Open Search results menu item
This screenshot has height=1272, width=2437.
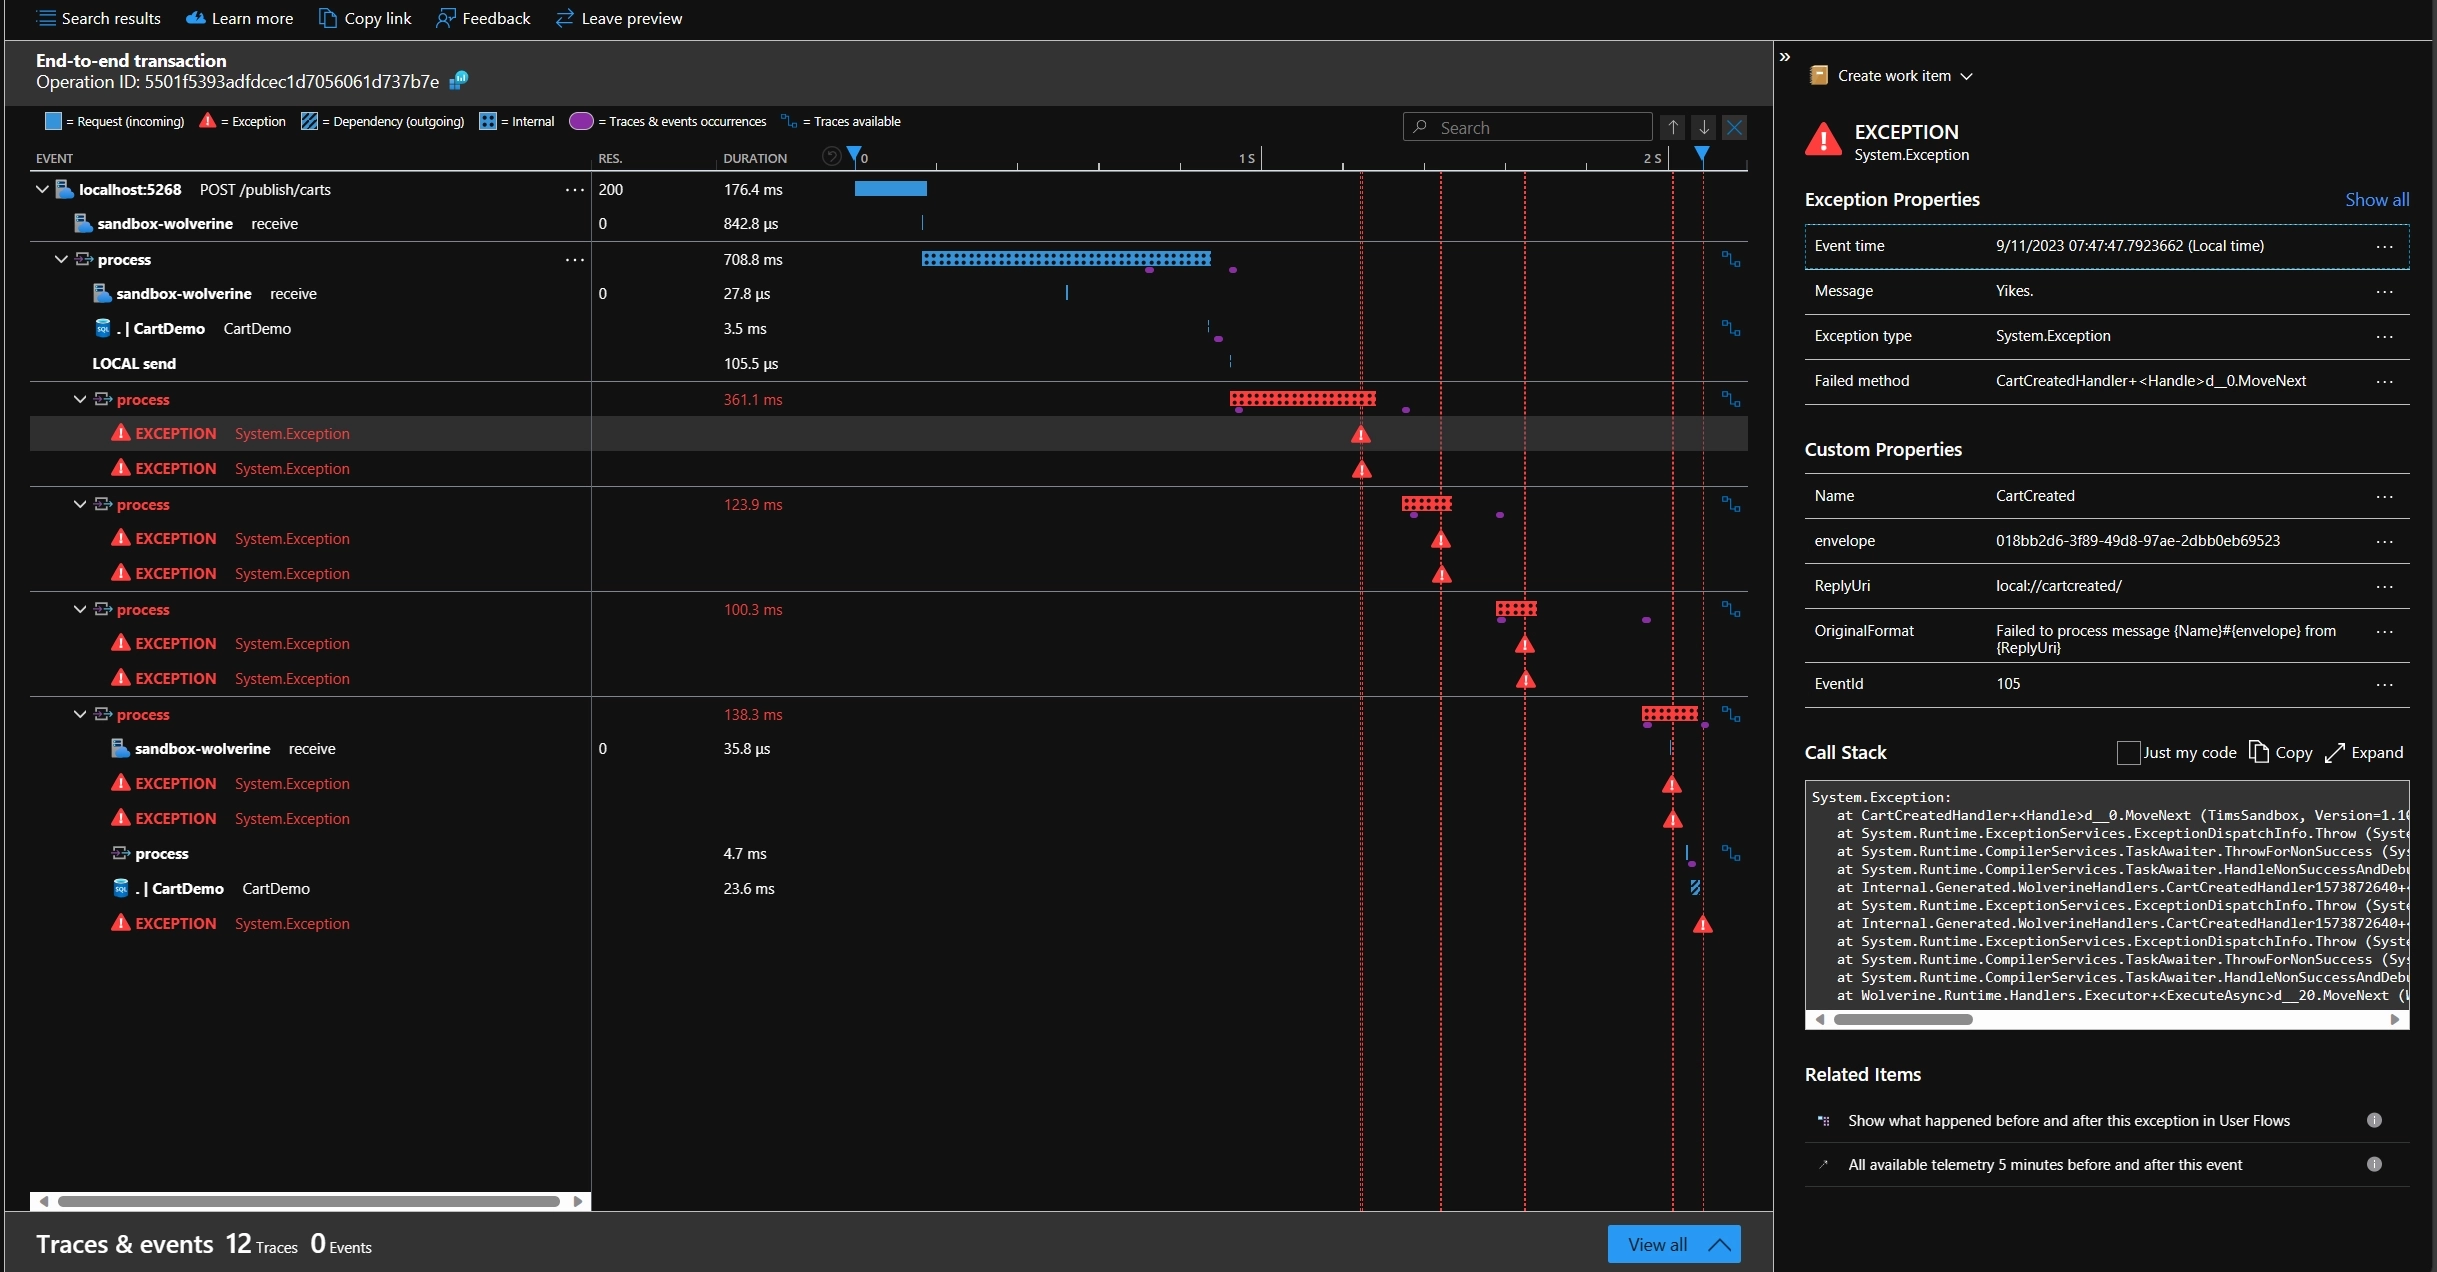98,18
